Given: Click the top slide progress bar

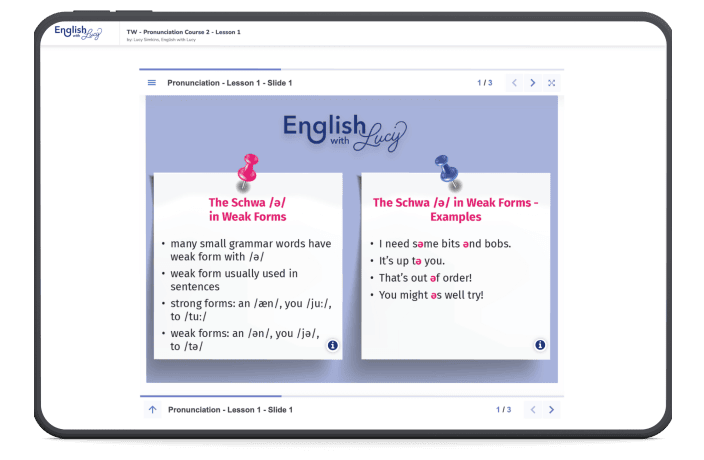Looking at the screenshot, I should click(x=352, y=69).
